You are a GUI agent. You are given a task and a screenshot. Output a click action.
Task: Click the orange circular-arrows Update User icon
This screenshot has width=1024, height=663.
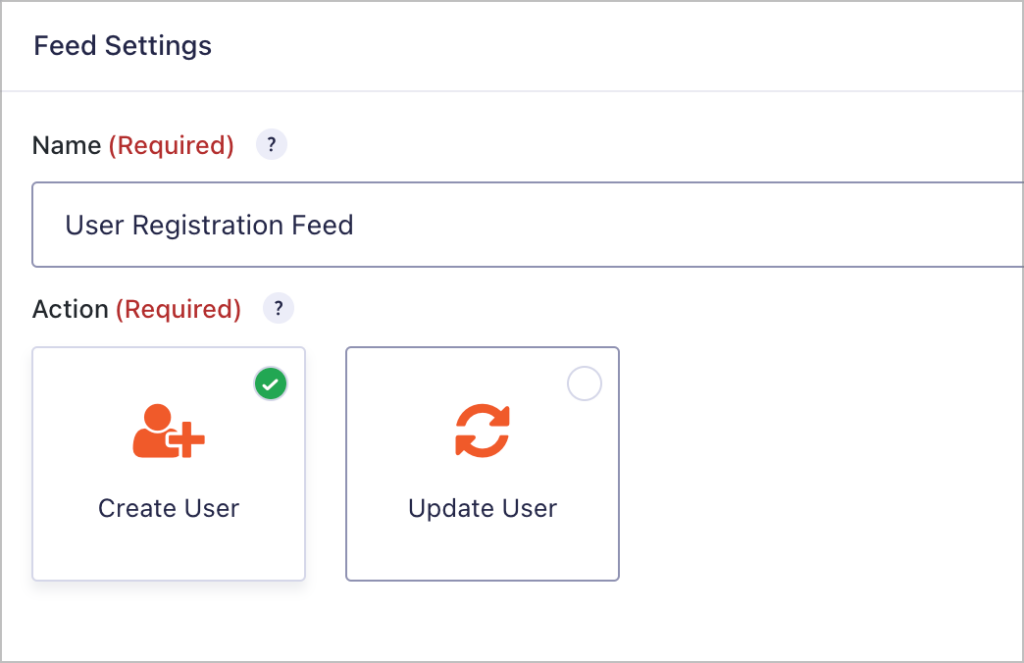click(482, 431)
